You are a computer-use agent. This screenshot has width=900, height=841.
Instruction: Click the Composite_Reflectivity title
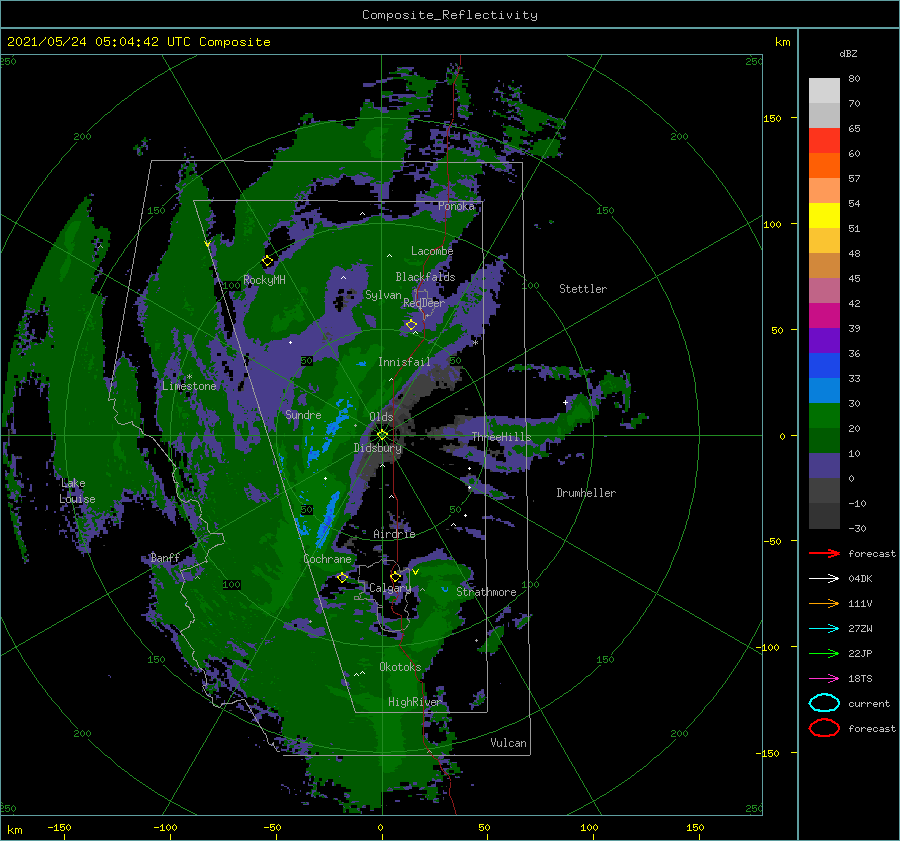pyautogui.click(x=450, y=15)
